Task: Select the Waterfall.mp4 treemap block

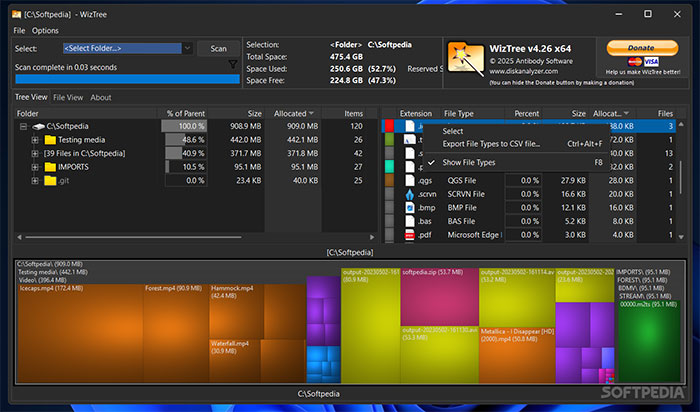Action: 235,361
